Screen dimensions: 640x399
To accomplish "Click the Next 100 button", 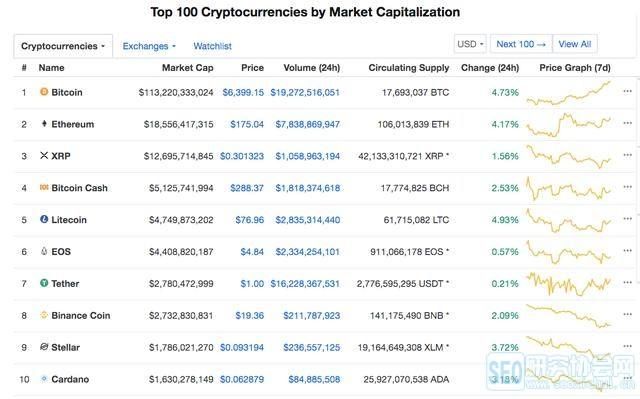I will pos(521,44).
